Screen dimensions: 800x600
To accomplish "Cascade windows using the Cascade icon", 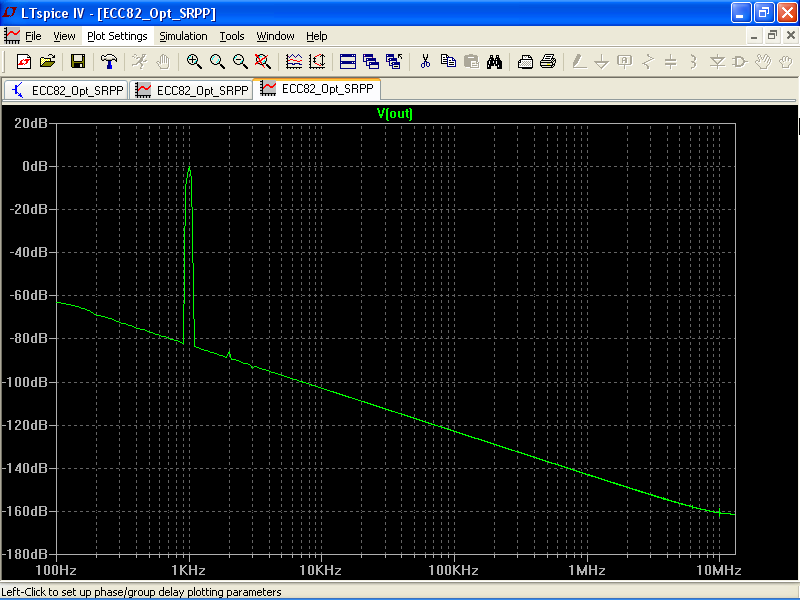I will coord(371,62).
